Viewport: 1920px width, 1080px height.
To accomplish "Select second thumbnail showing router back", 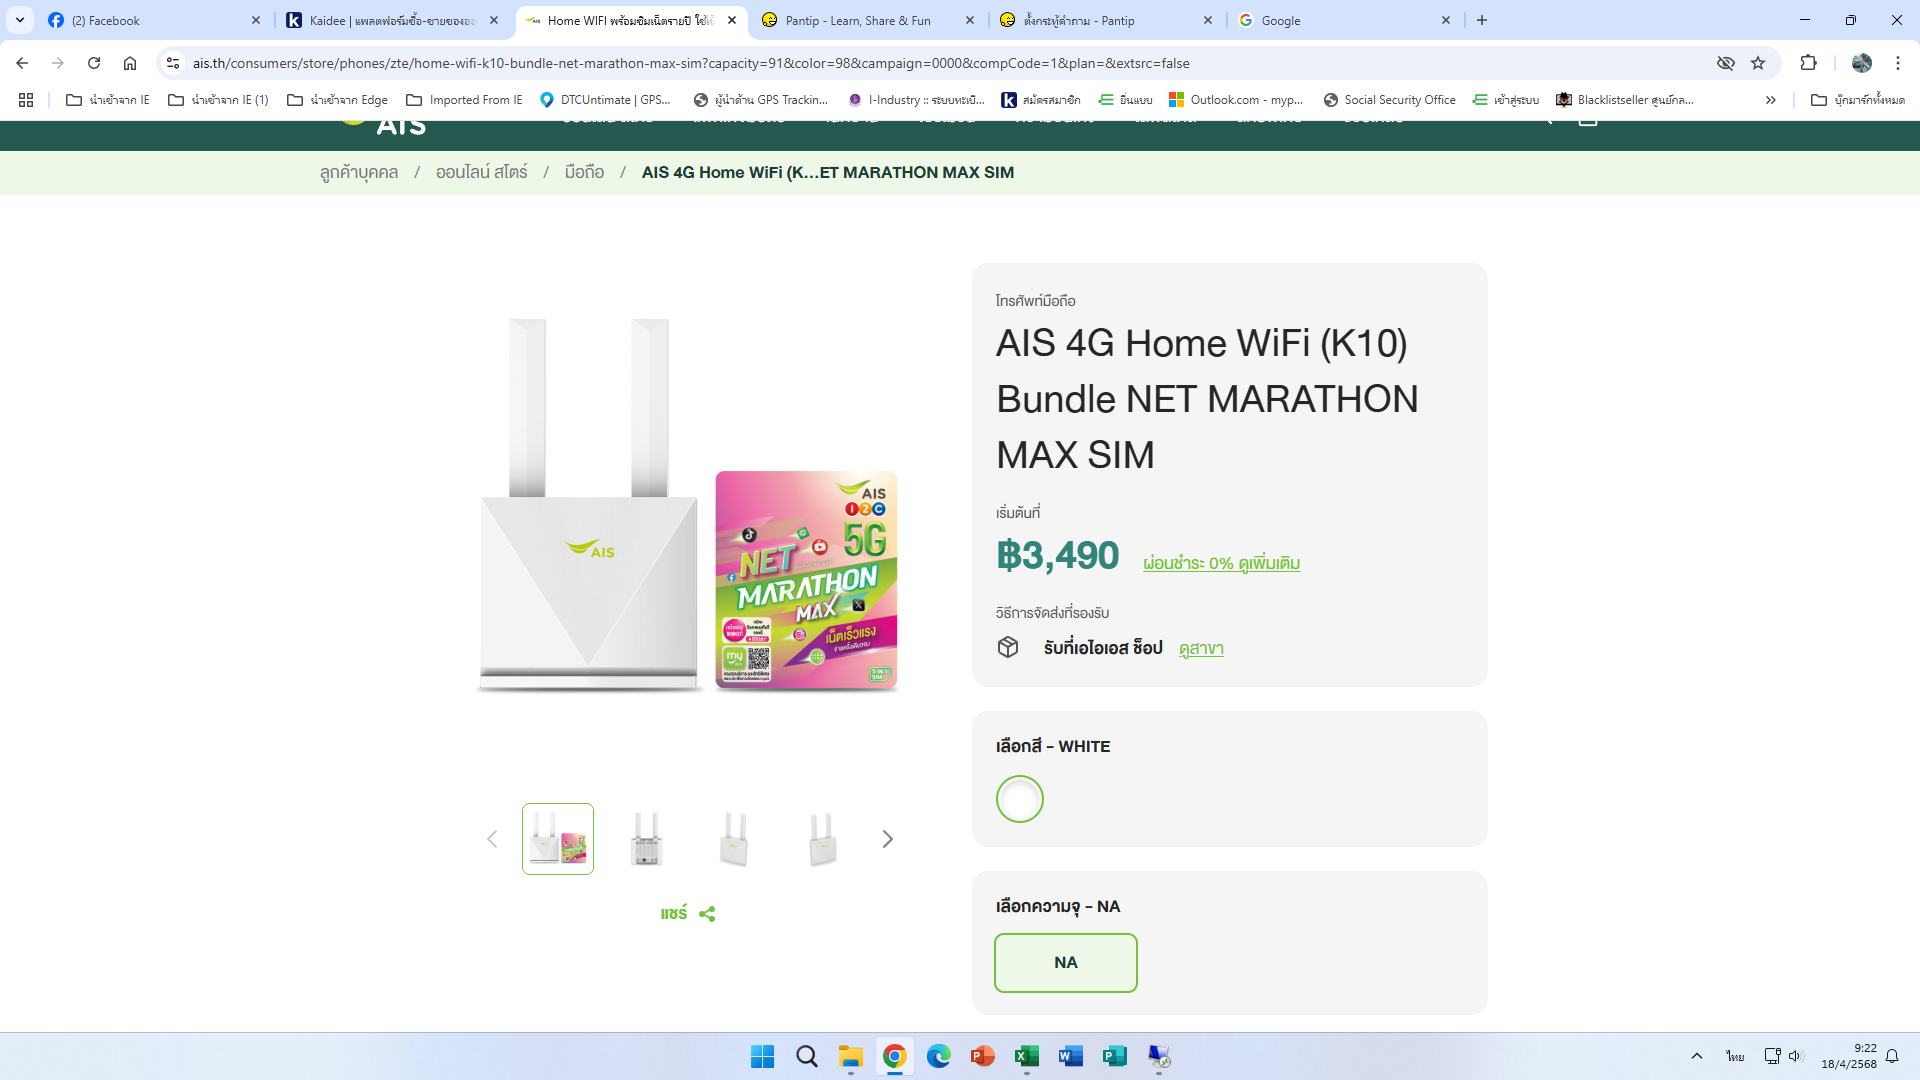I will pyautogui.click(x=646, y=839).
